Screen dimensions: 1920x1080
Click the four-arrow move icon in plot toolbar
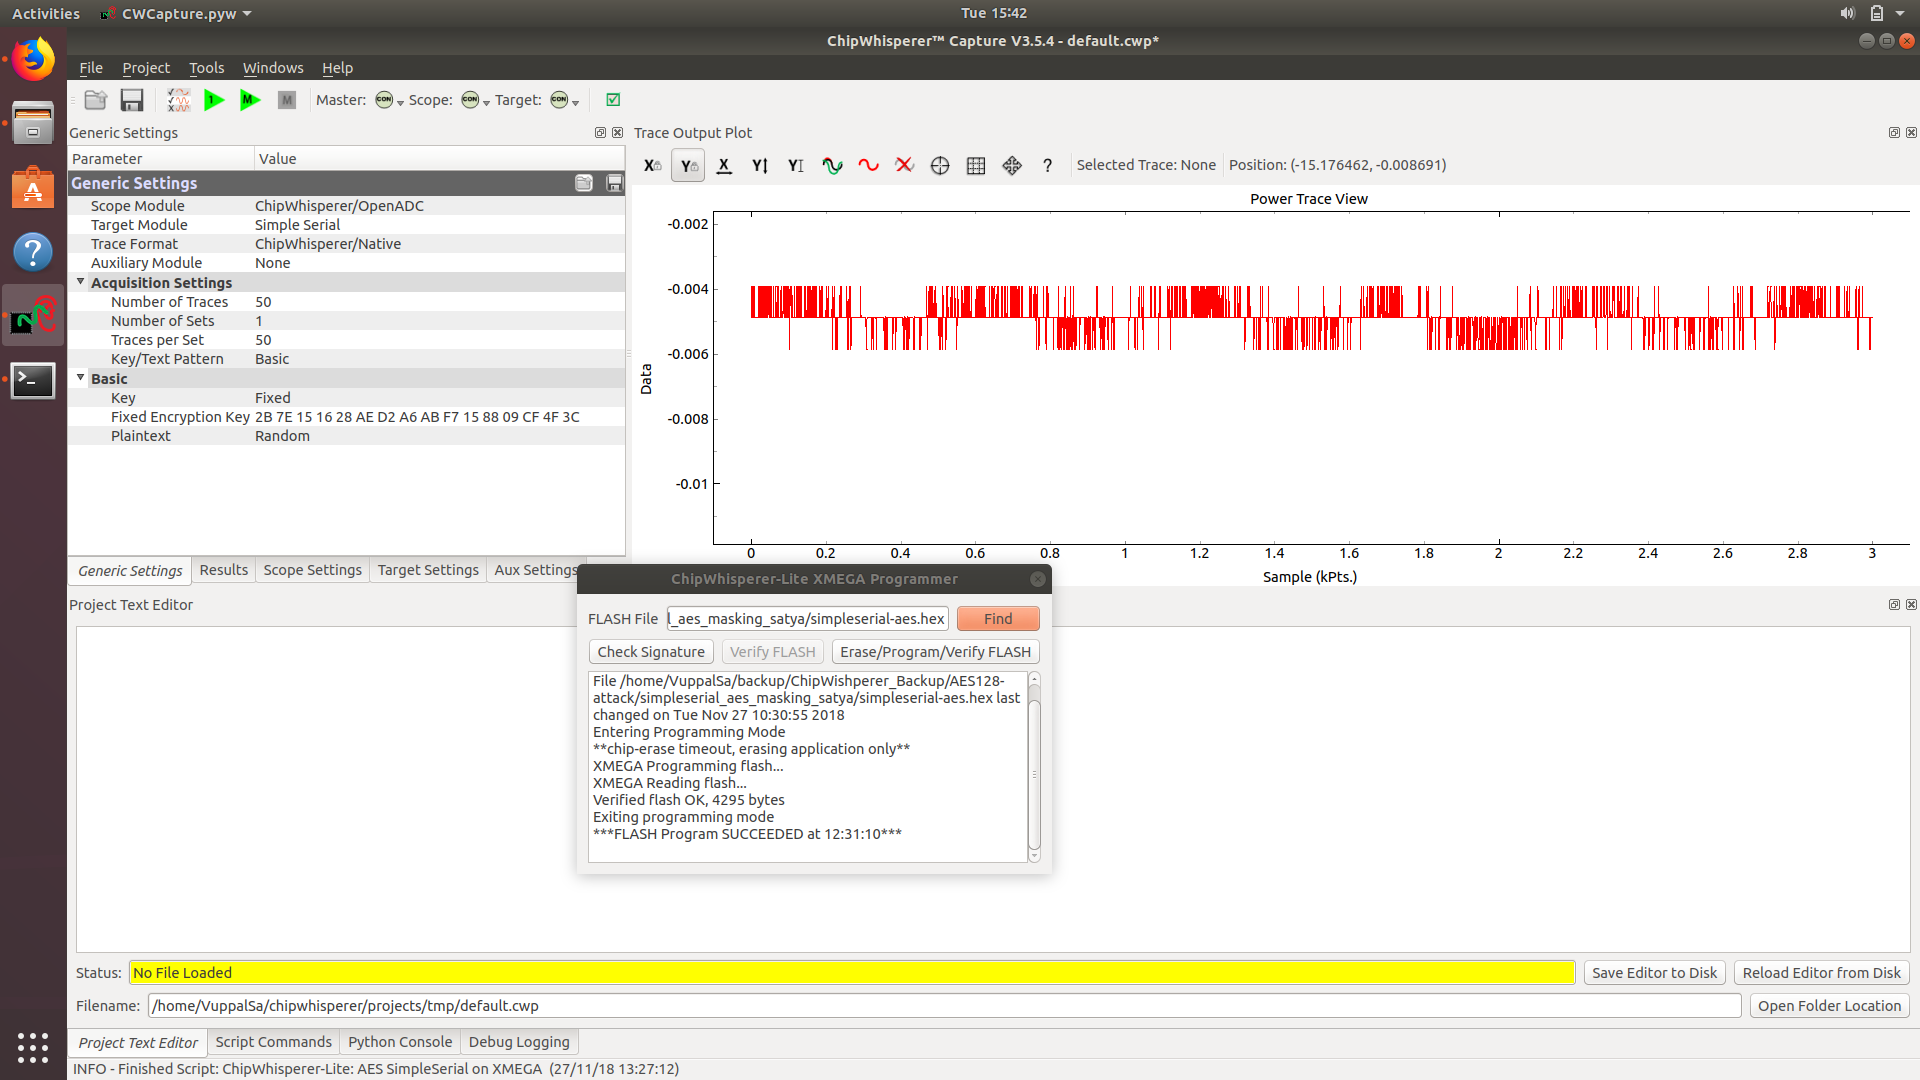click(x=1012, y=166)
